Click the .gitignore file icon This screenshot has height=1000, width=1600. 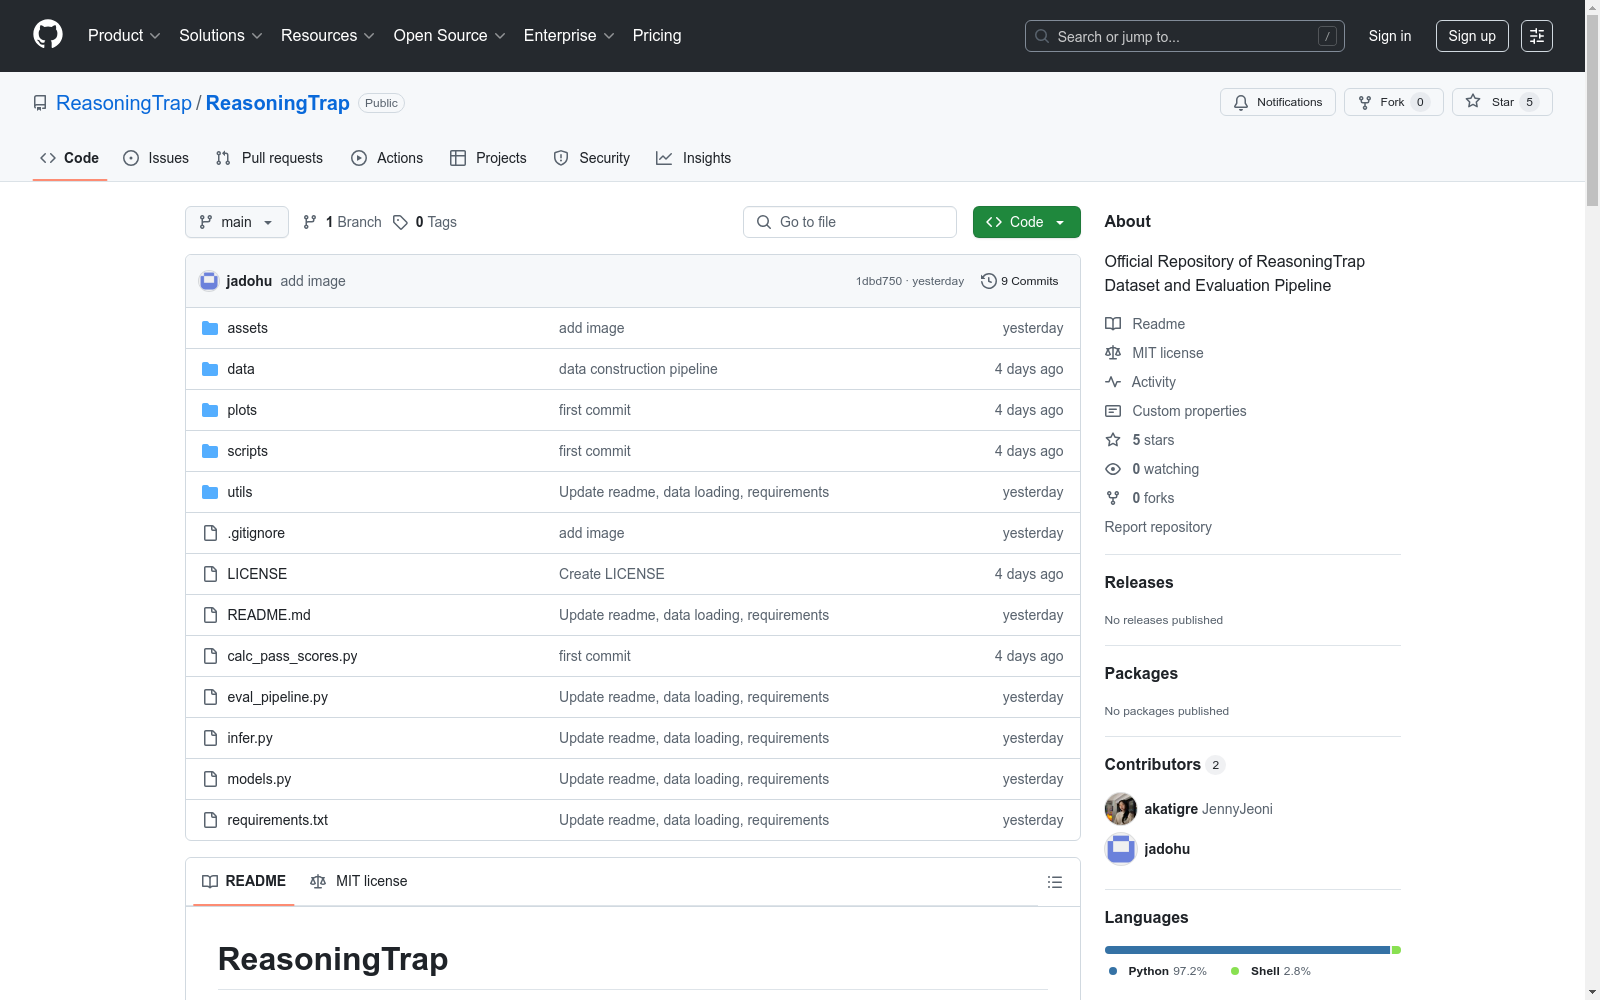[x=210, y=533]
